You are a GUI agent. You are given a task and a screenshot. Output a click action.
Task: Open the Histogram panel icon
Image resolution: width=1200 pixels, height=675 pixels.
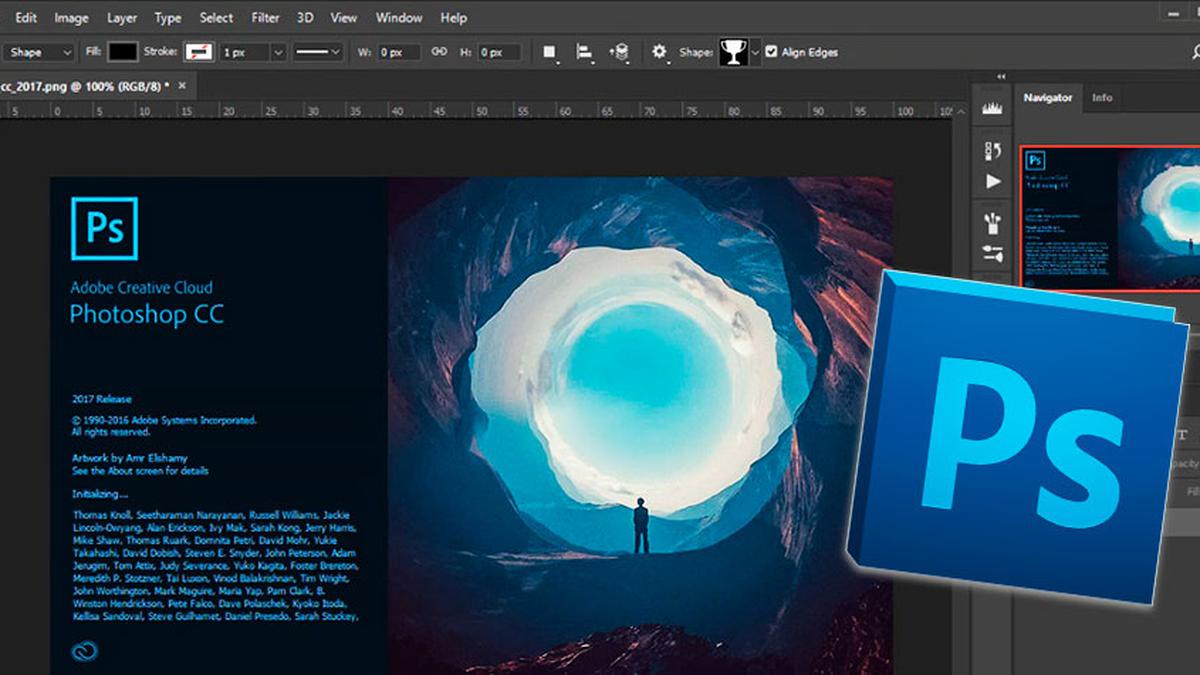(993, 109)
